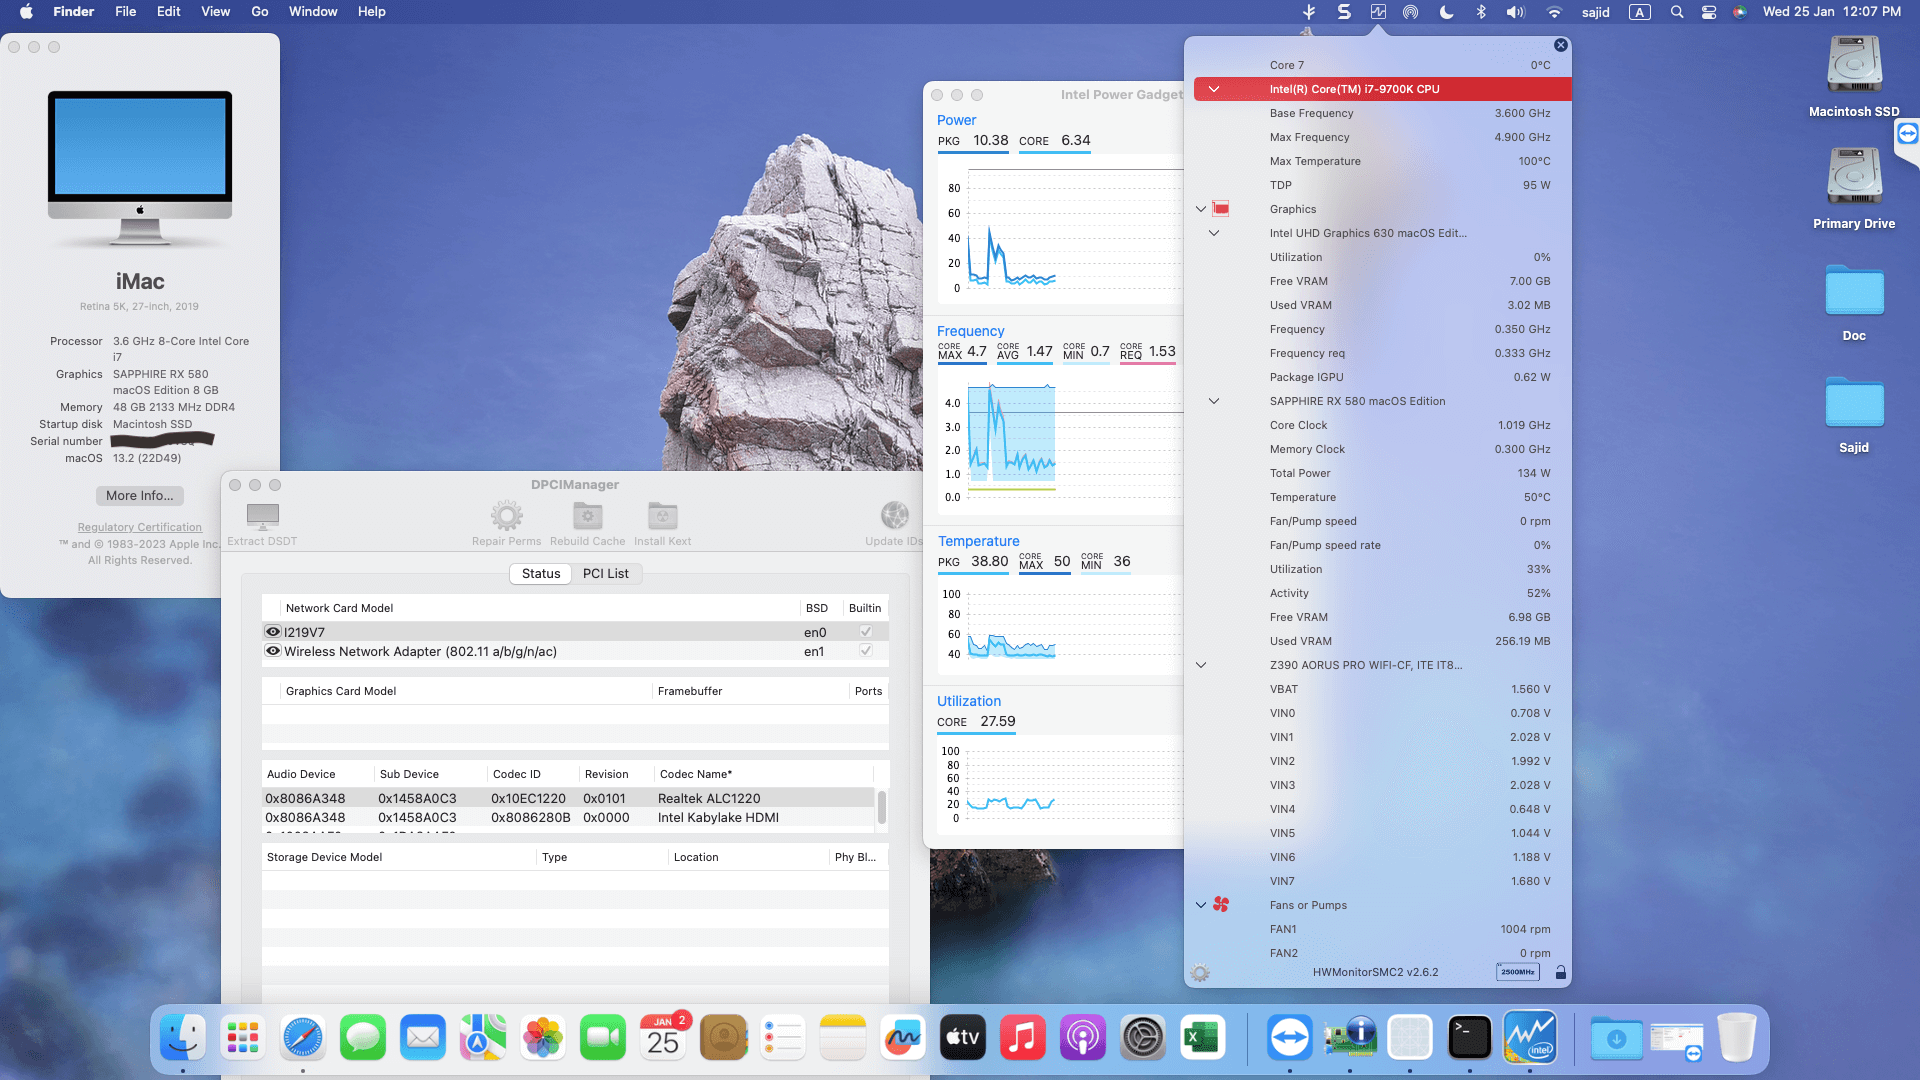This screenshot has width=1920, height=1080.
Task: Open volume control in menu bar
Action: coord(1515,12)
